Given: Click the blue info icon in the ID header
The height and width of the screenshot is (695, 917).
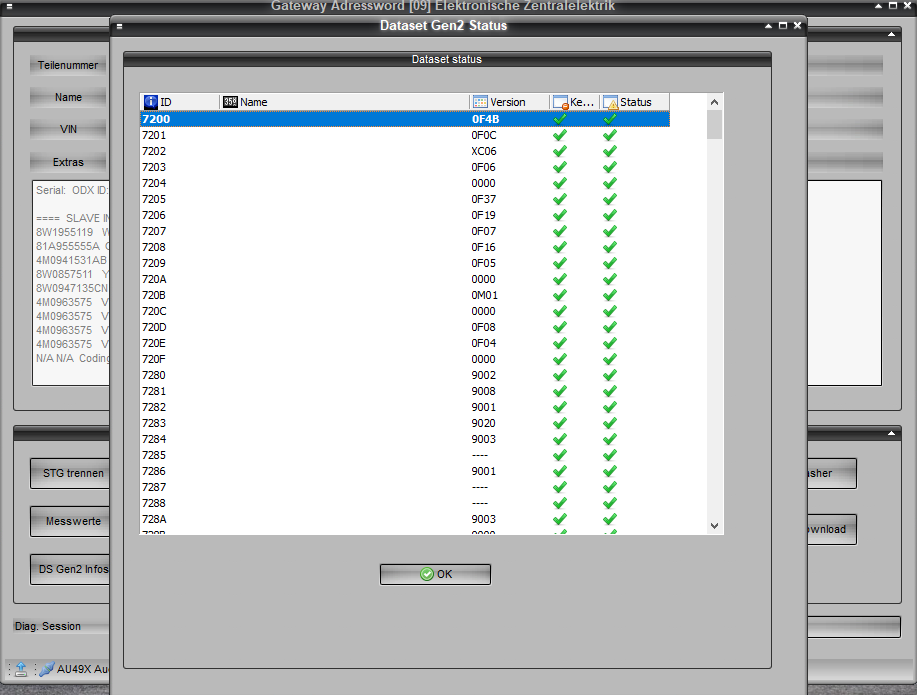Looking at the screenshot, I should click(x=150, y=102).
